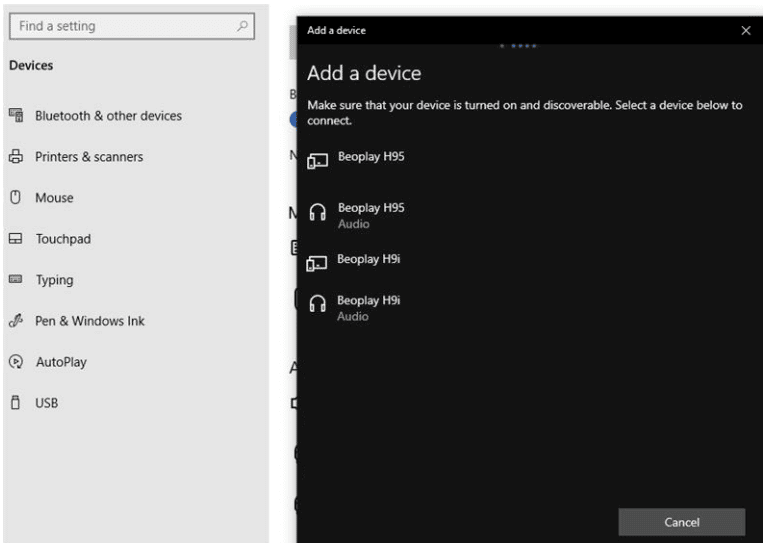
Task: Click the Bluetooth & other devices sidebar icon
Action: 16,115
